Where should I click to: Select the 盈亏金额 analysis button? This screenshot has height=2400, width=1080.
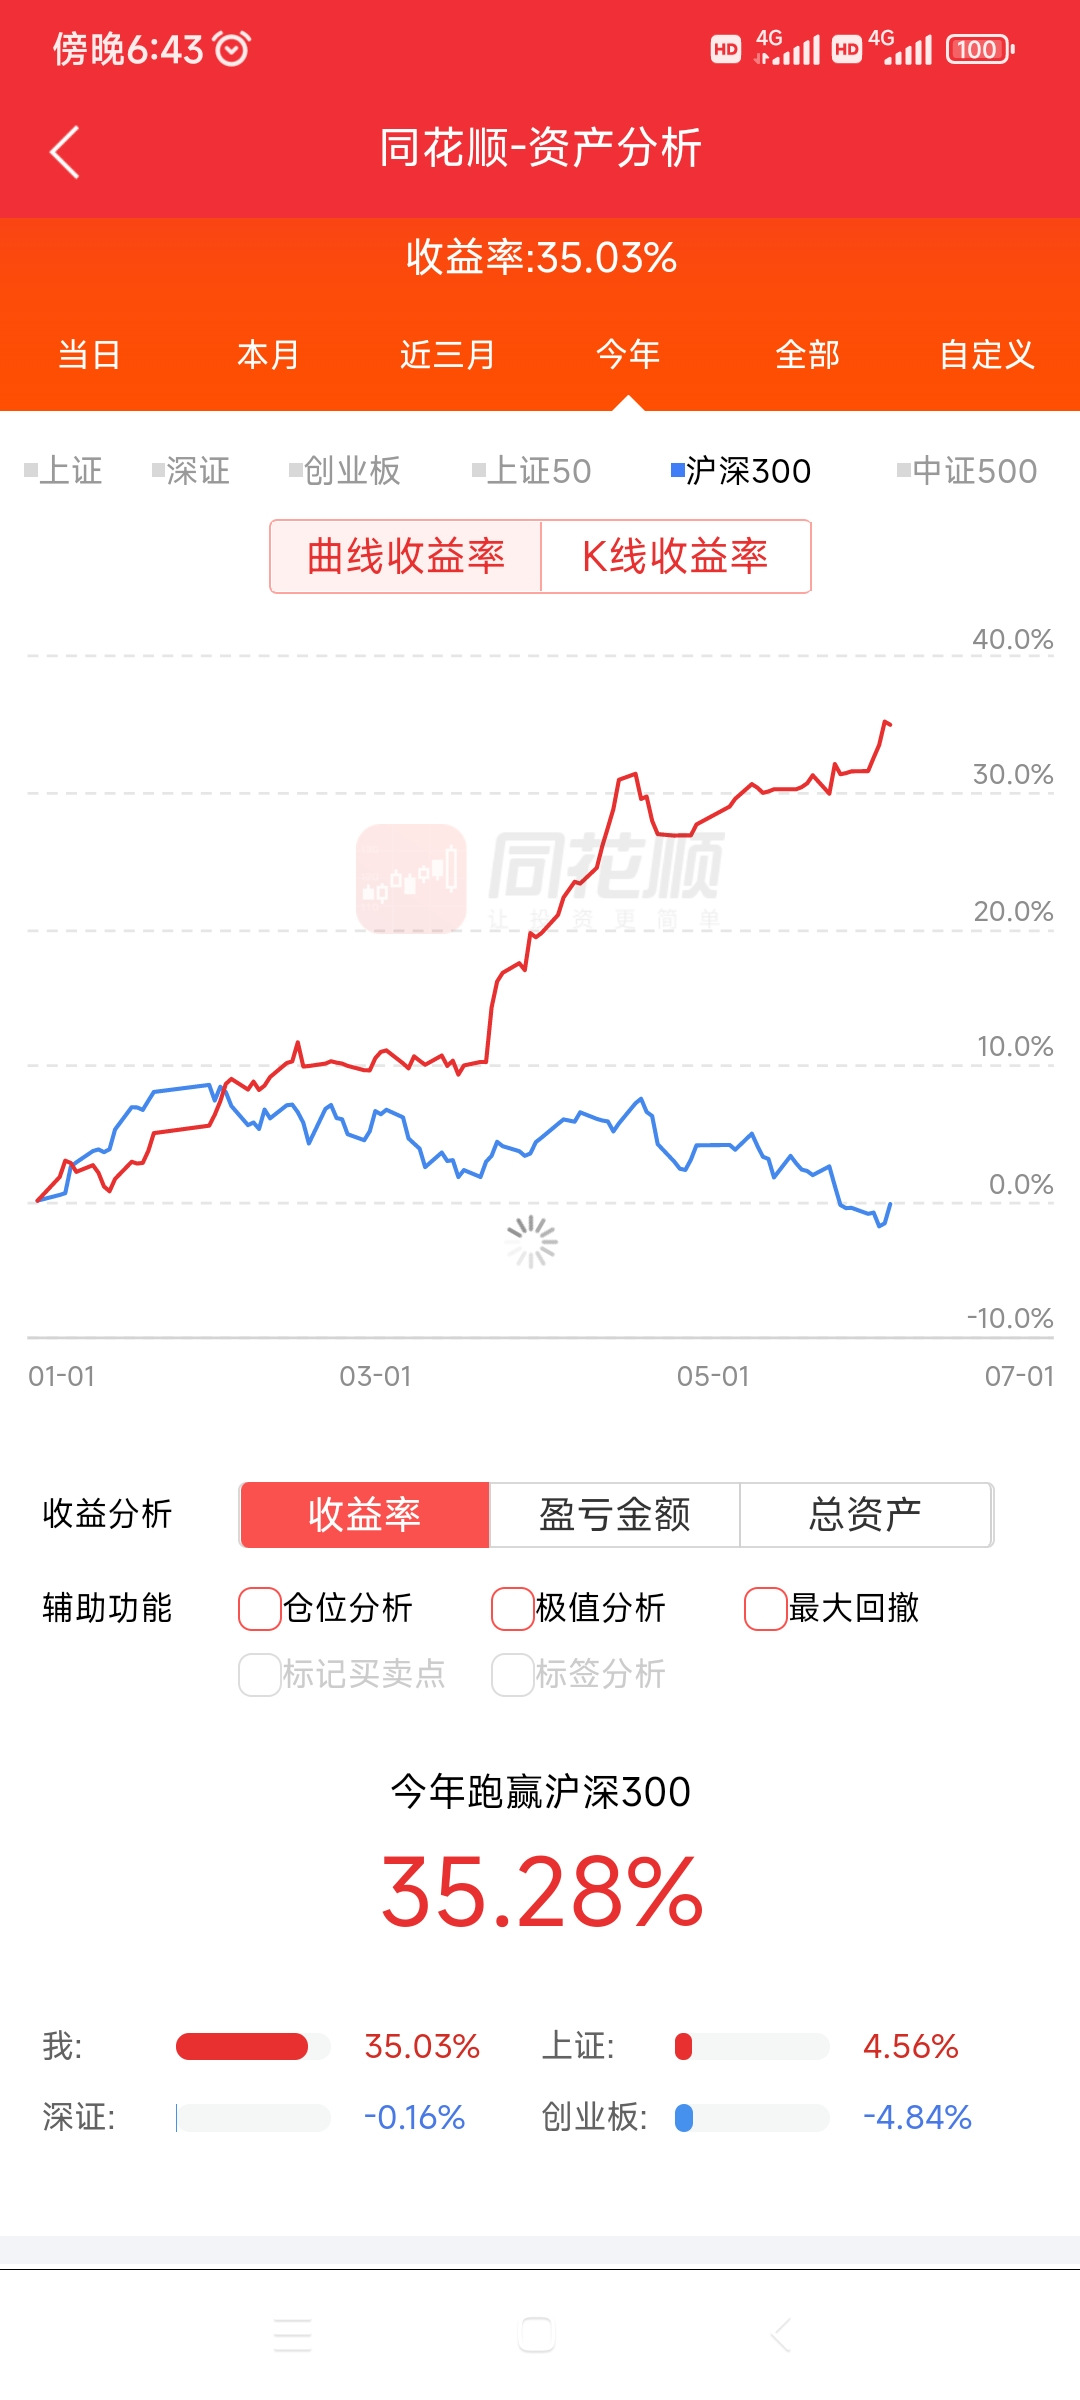[614, 1515]
